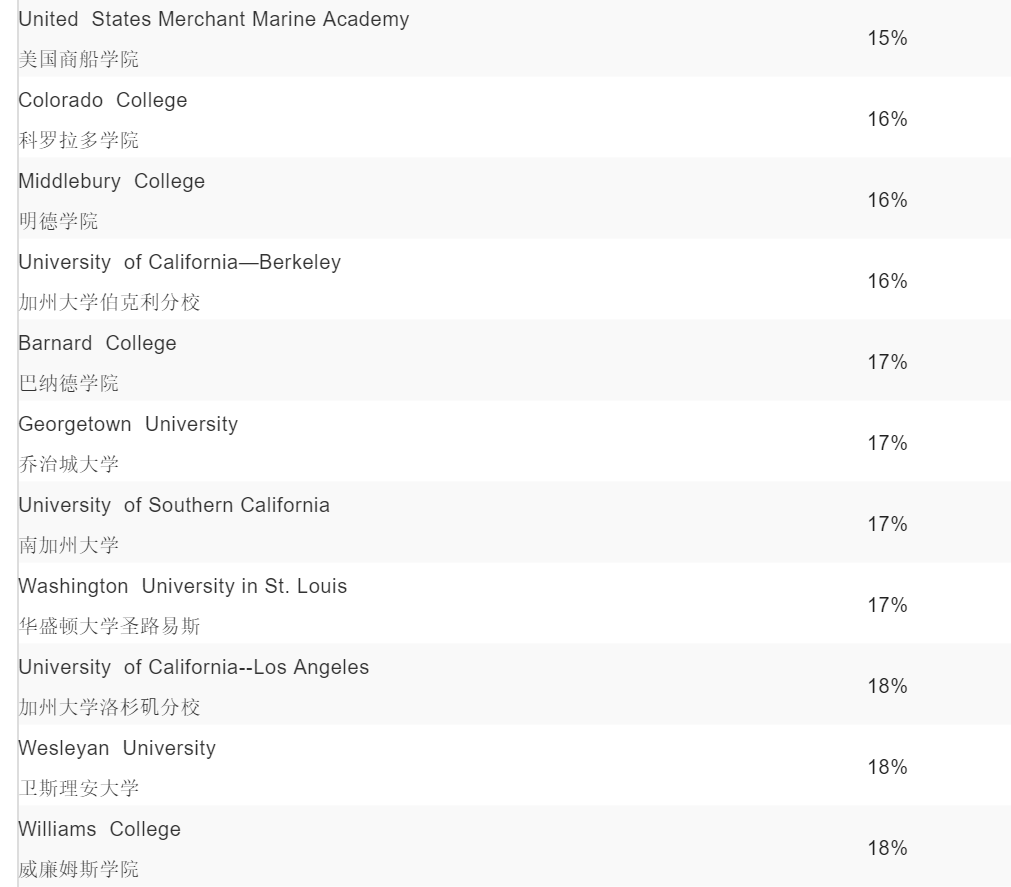
Task: Click University of California--Los Angeles text
Action: [194, 667]
